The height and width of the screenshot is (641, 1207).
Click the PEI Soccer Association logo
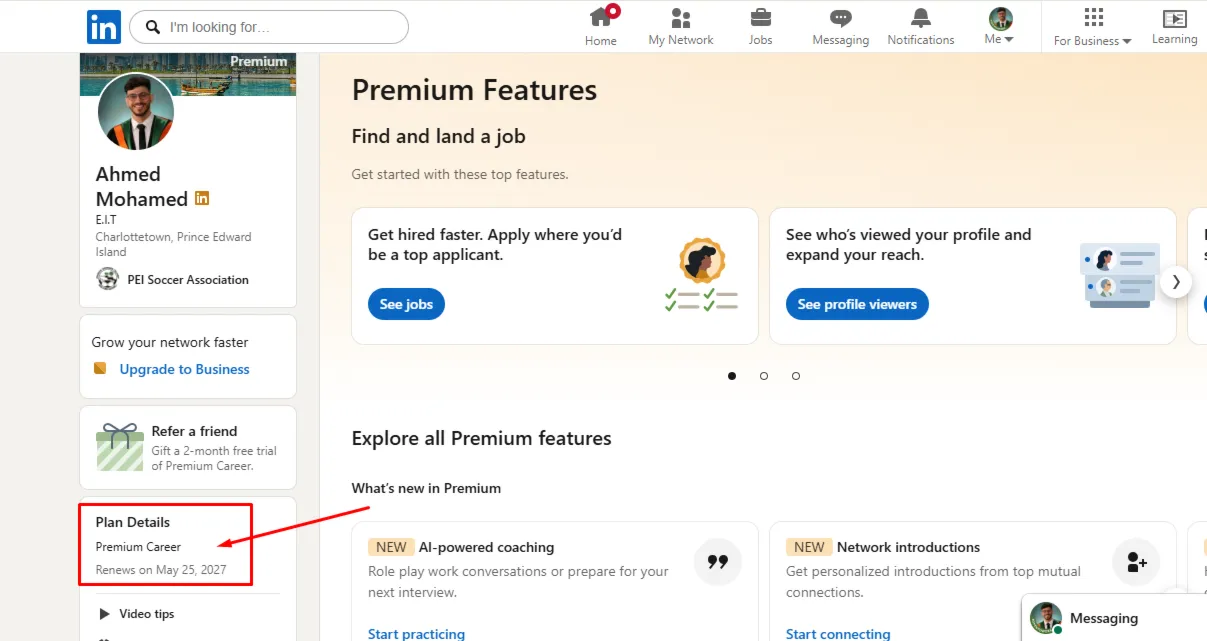click(x=107, y=280)
